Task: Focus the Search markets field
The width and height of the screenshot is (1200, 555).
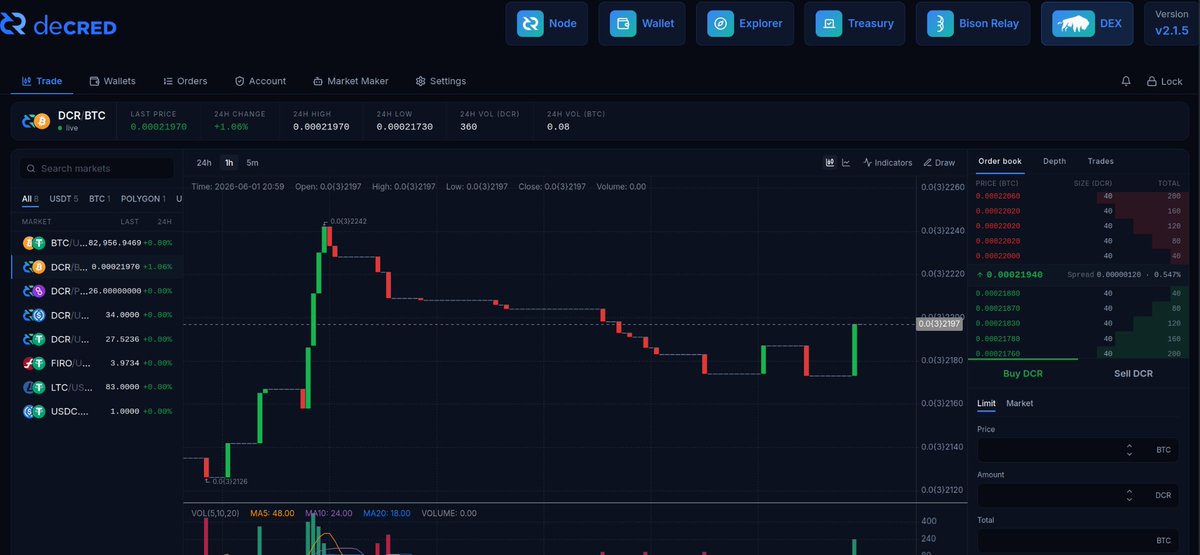Action: (x=96, y=169)
